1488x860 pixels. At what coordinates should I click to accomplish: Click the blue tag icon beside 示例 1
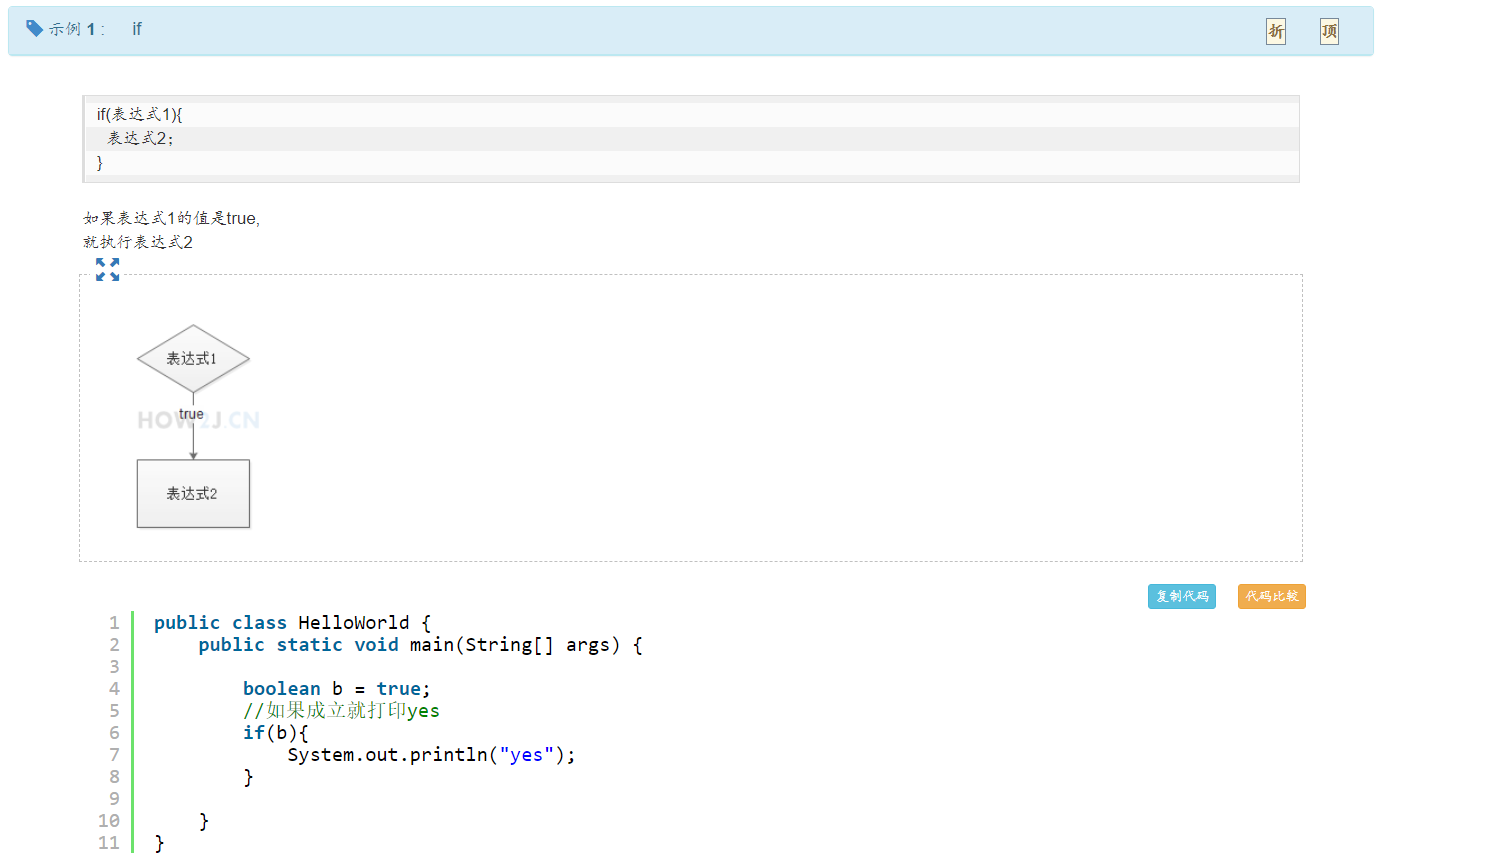click(x=35, y=28)
